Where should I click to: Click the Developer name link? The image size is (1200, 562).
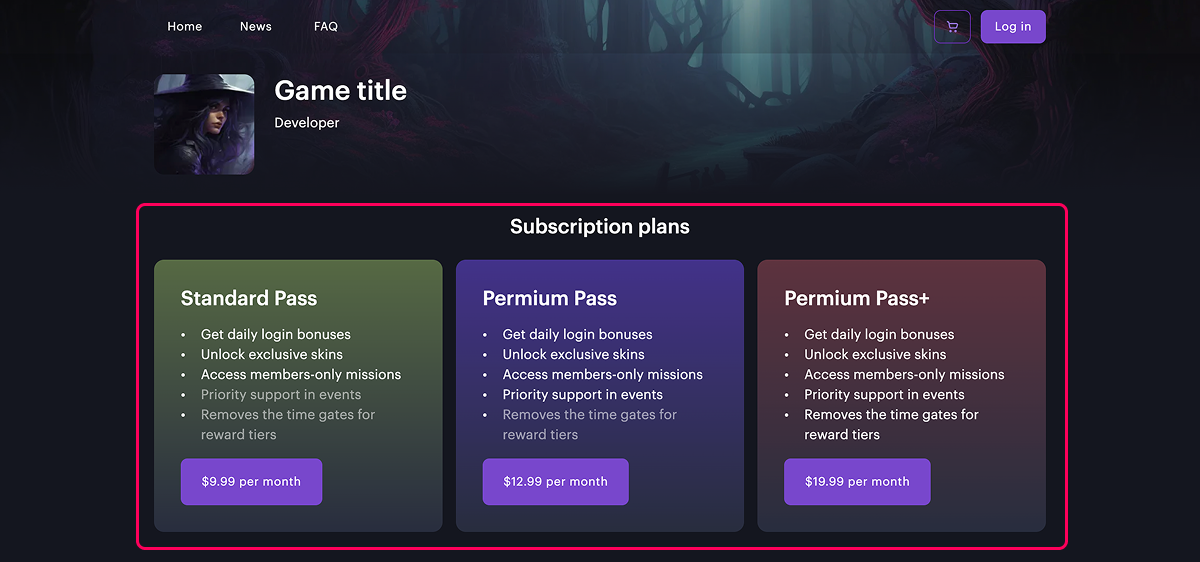pos(306,123)
